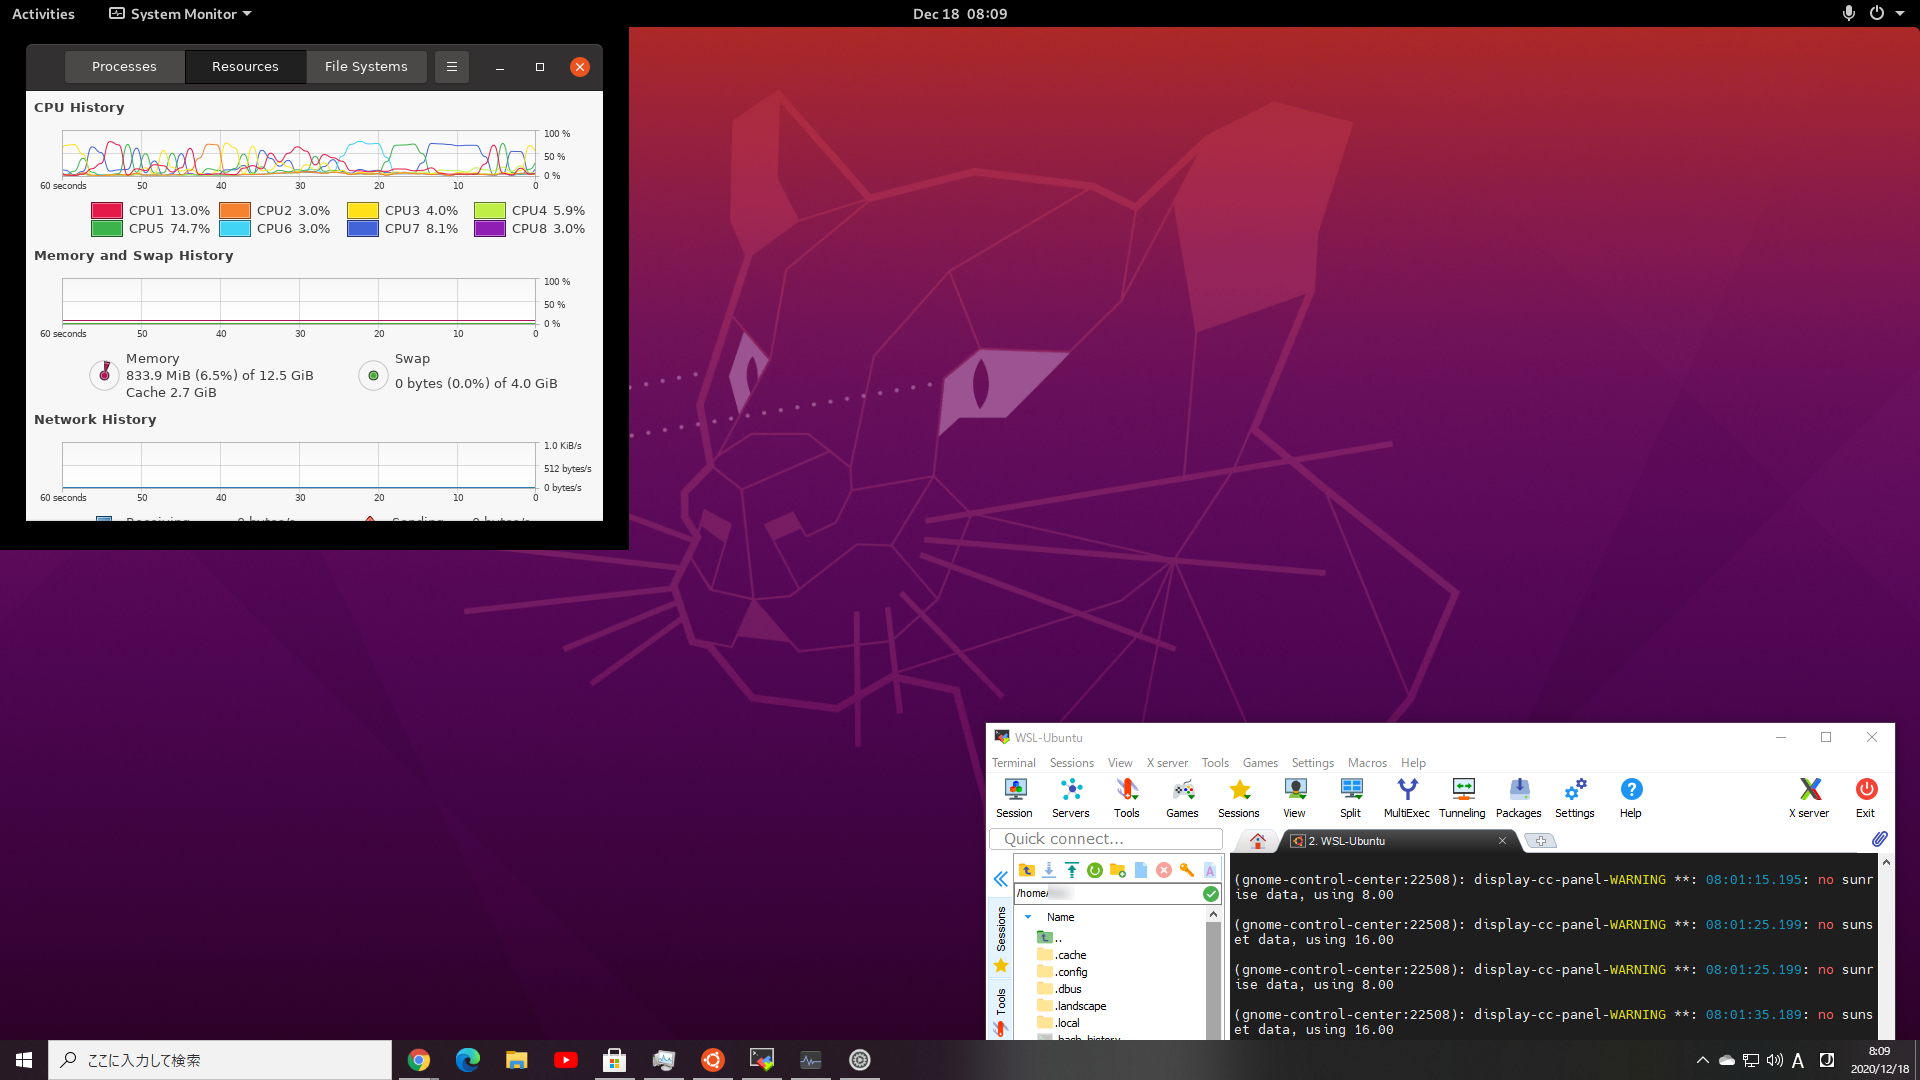Viewport: 1920px width, 1080px height.
Task: Click the Resources tab in System Monitor
Action: (x=245, y=66)
